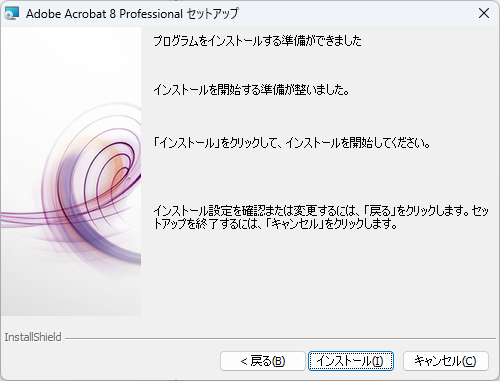Click the インストール(I) button
Screen dimensions: 500x381
point(351,361)
